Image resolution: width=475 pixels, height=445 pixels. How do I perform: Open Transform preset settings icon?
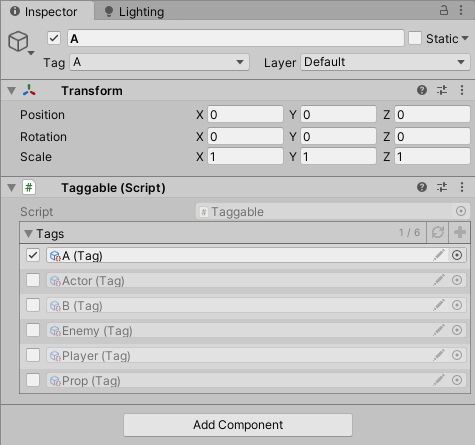tap(442, 90)
